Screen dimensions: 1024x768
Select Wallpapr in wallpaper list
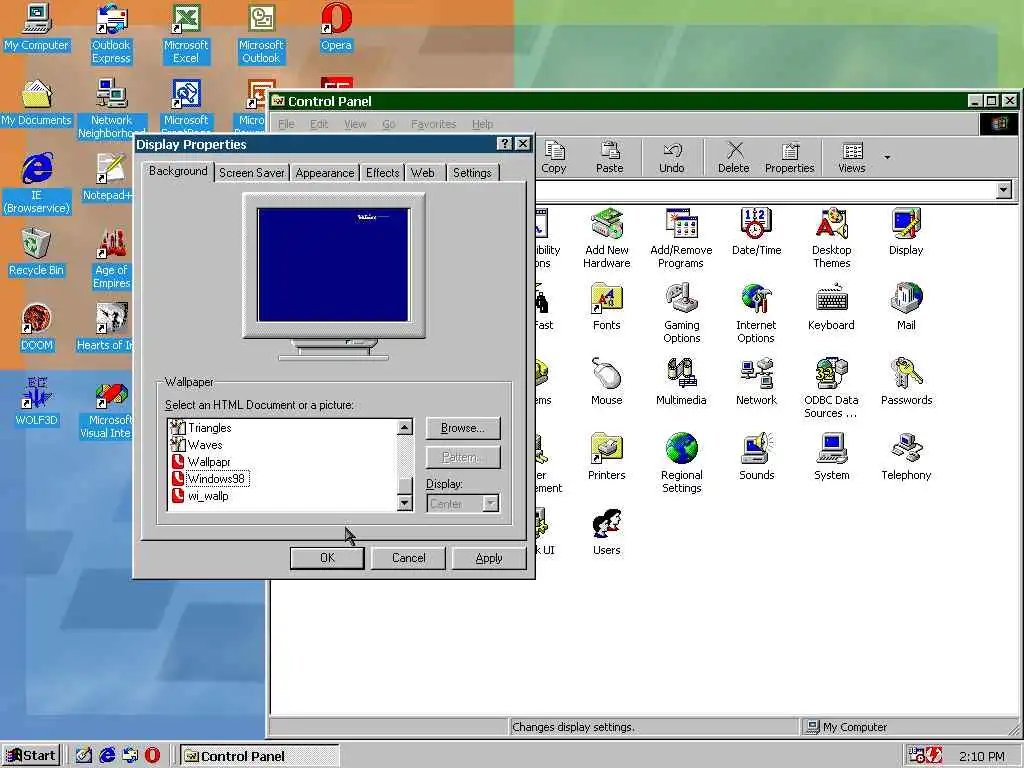pyautogui.click(x=209, y=462)
